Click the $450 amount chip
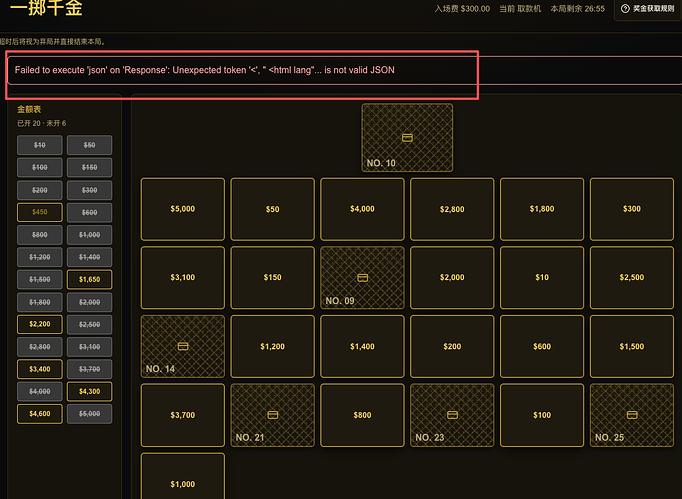682x499 pixels. pos(40,212)
